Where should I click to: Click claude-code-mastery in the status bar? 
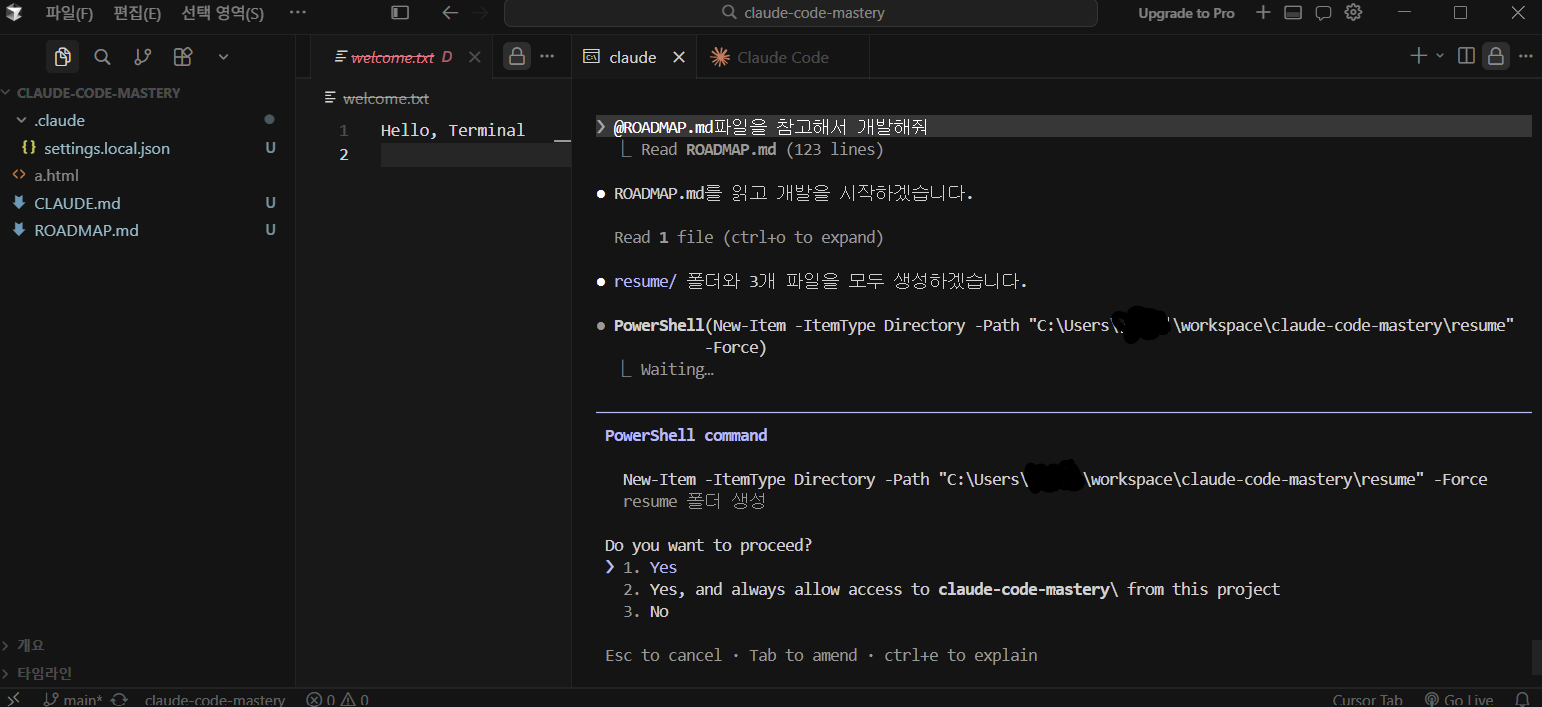215,699
